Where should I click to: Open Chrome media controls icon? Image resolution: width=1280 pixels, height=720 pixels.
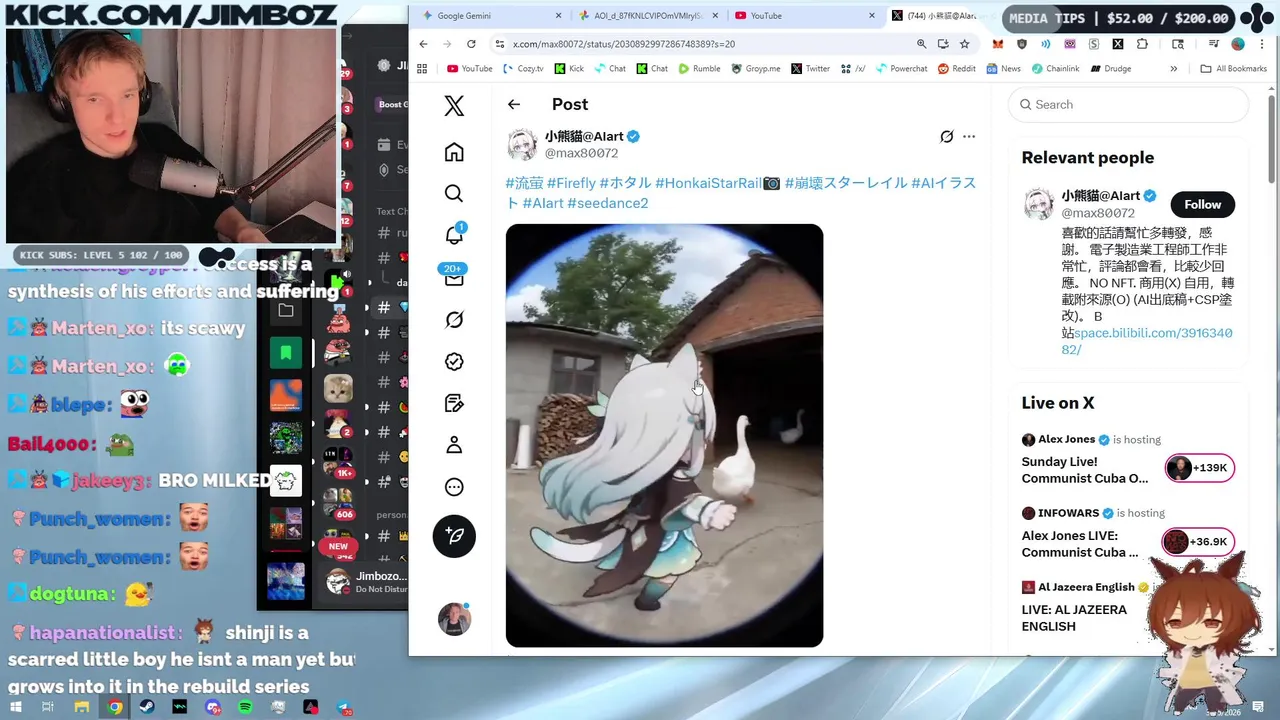(x=1213, y=44)
